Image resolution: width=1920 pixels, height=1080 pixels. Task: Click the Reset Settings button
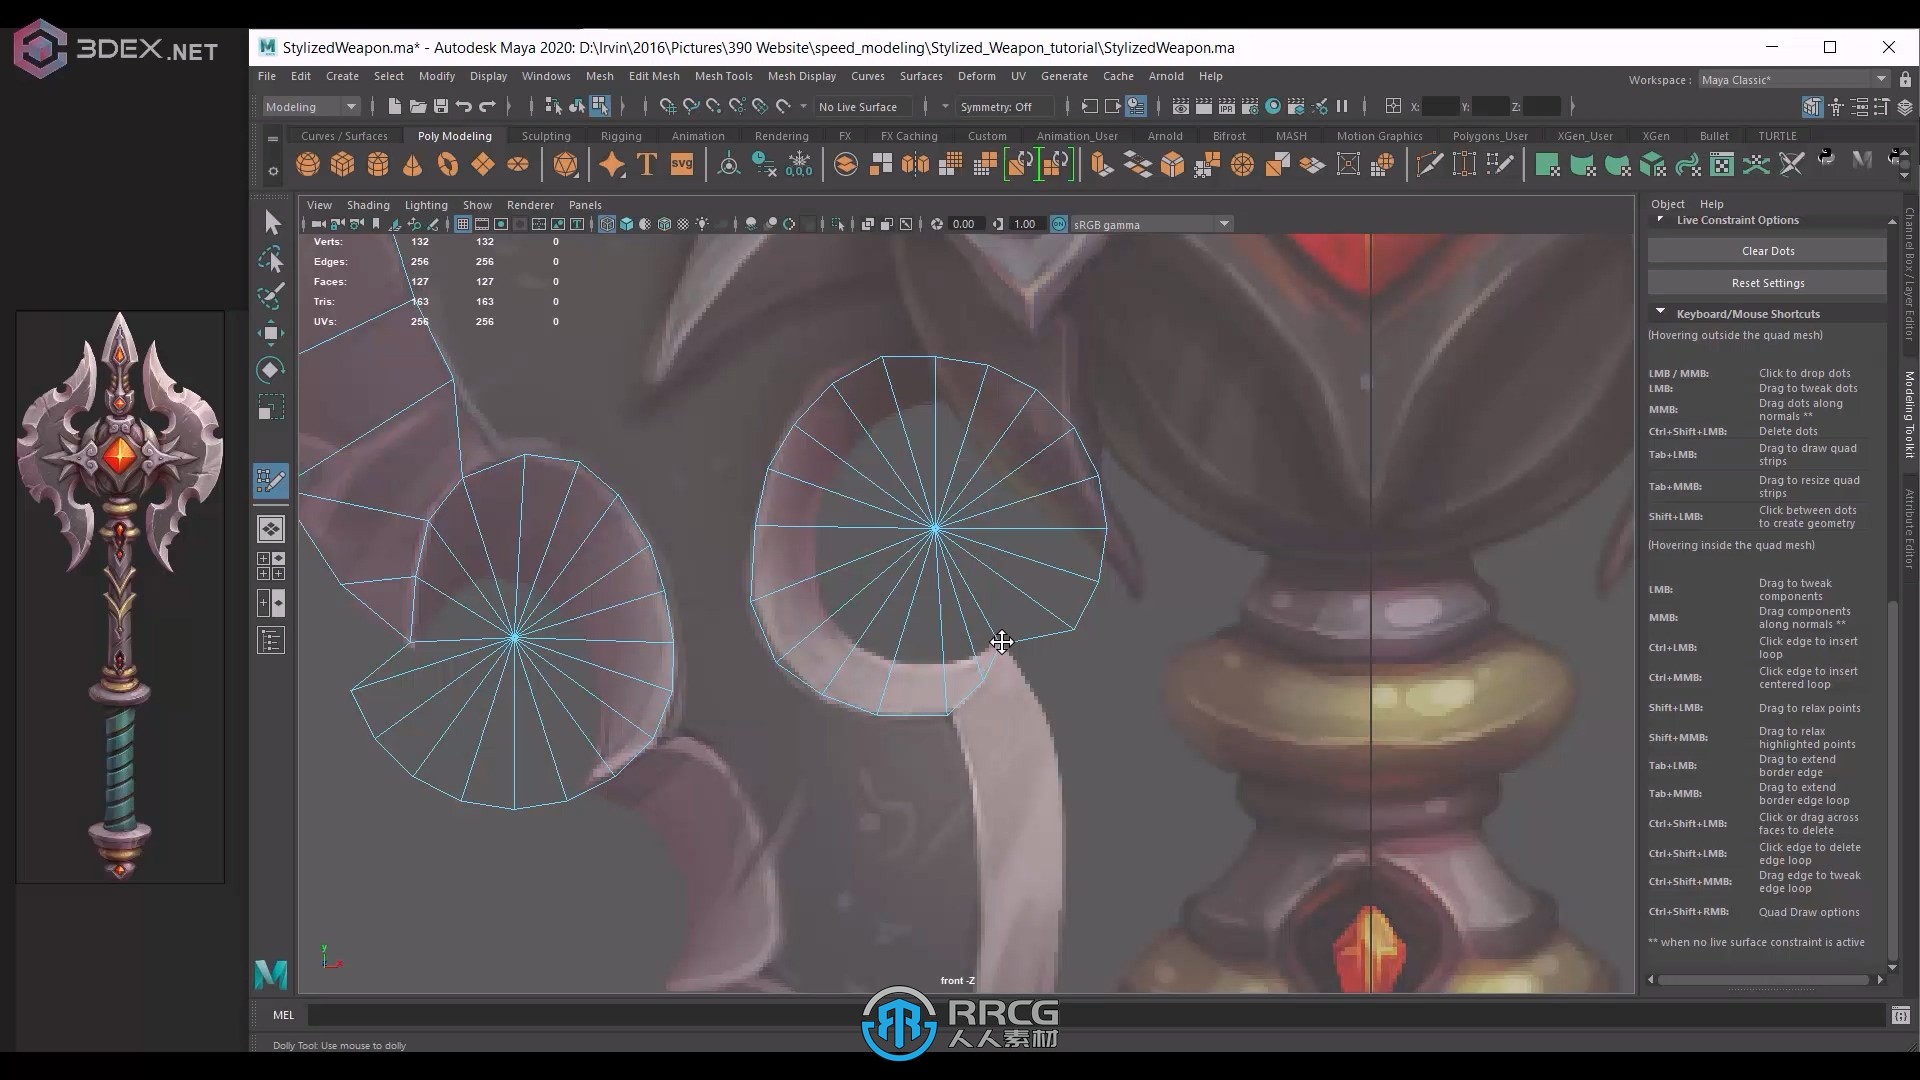(1768, 282)
